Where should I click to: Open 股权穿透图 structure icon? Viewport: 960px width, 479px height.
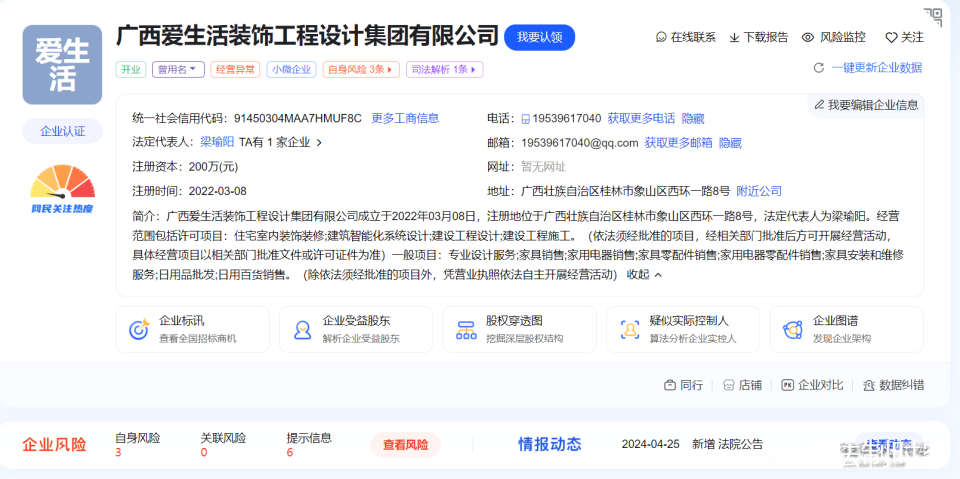click(465, 329)
